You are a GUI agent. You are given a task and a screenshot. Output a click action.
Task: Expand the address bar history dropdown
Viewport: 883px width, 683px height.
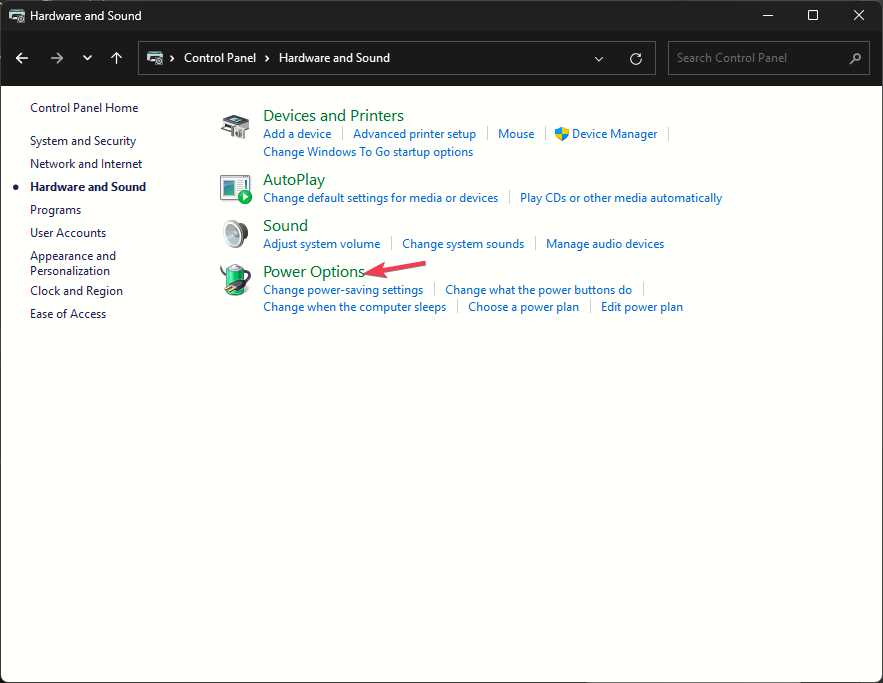click(x=599, y=58)
